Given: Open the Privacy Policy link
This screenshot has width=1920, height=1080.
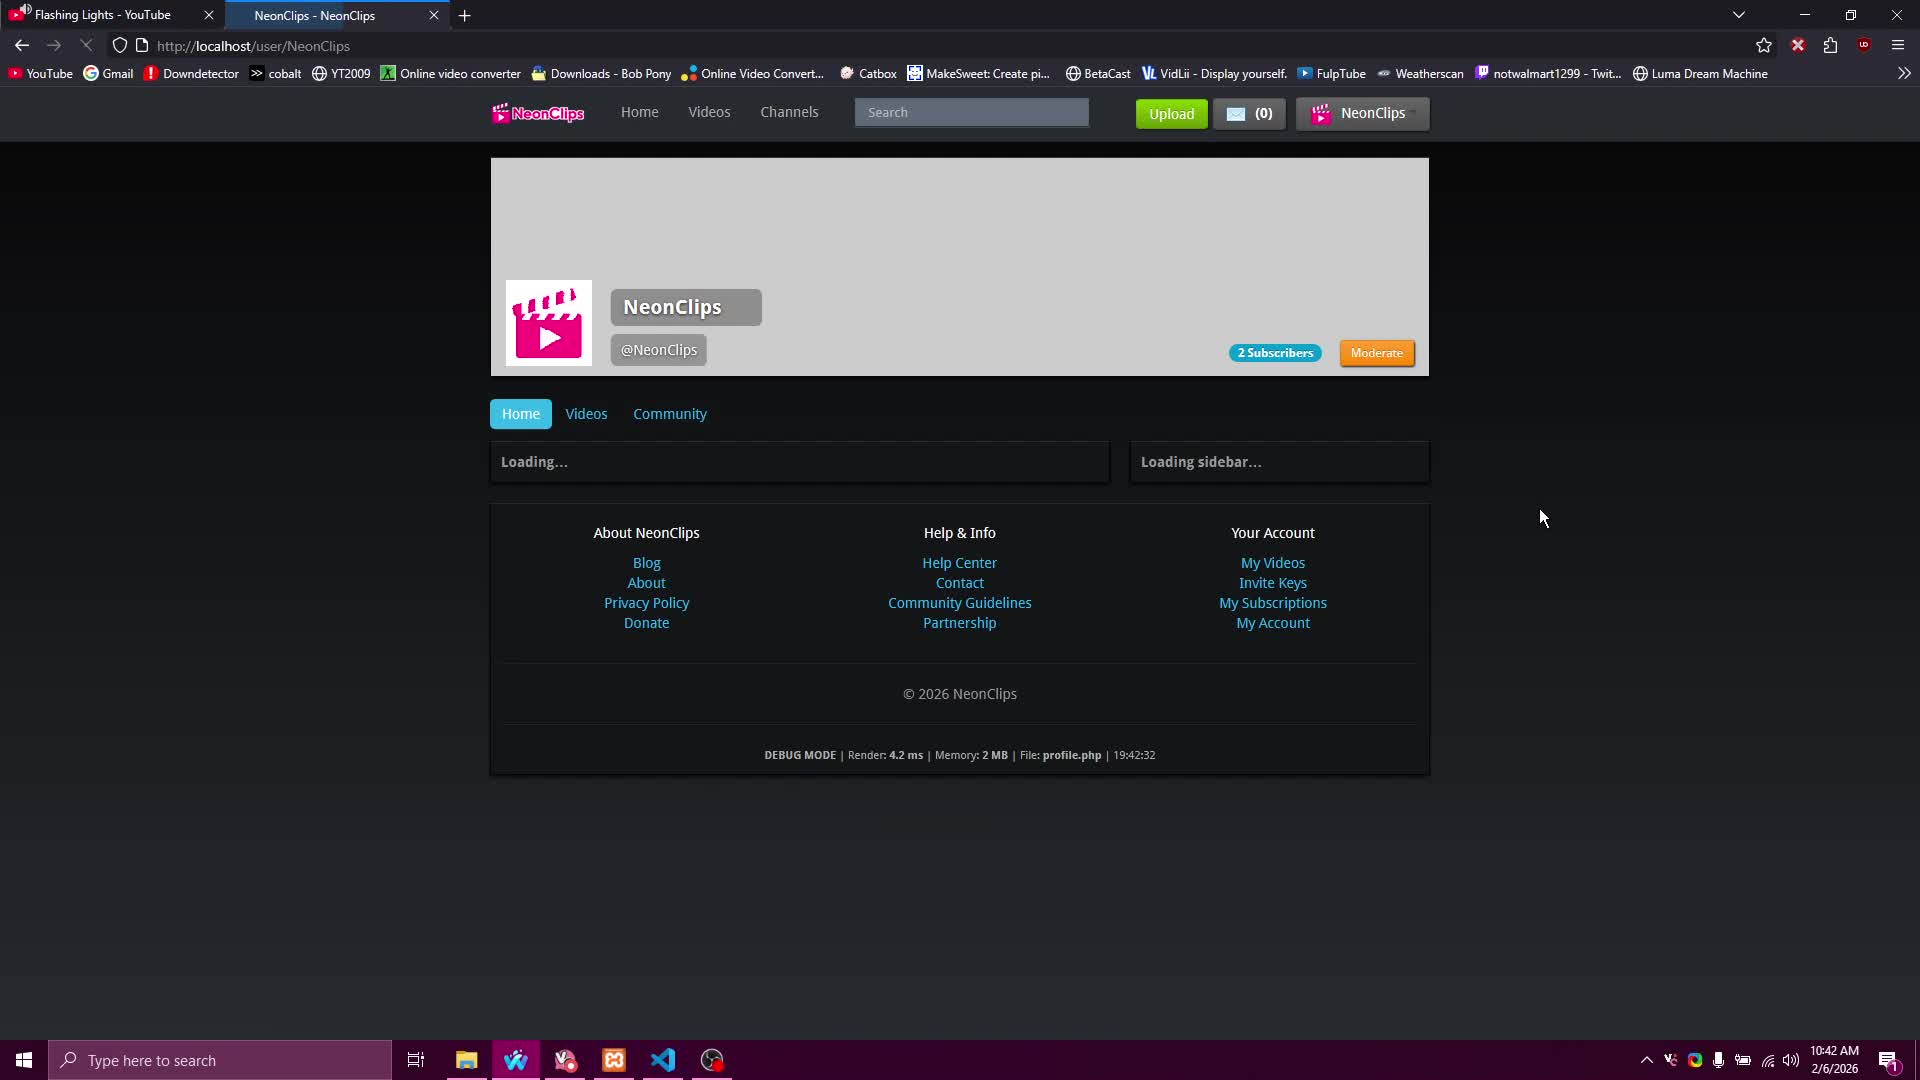Looking at the screenshot, I should (646, 602).
